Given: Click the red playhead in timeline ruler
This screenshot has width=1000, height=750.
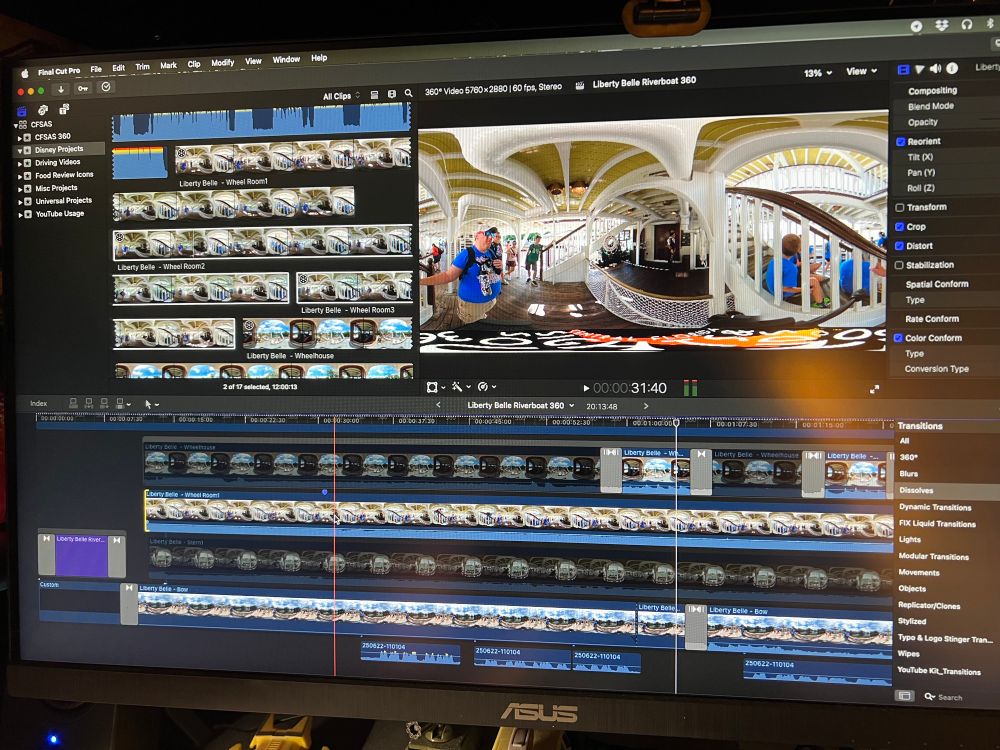Looking at the screenshot, I should click(x=334, y=420).
